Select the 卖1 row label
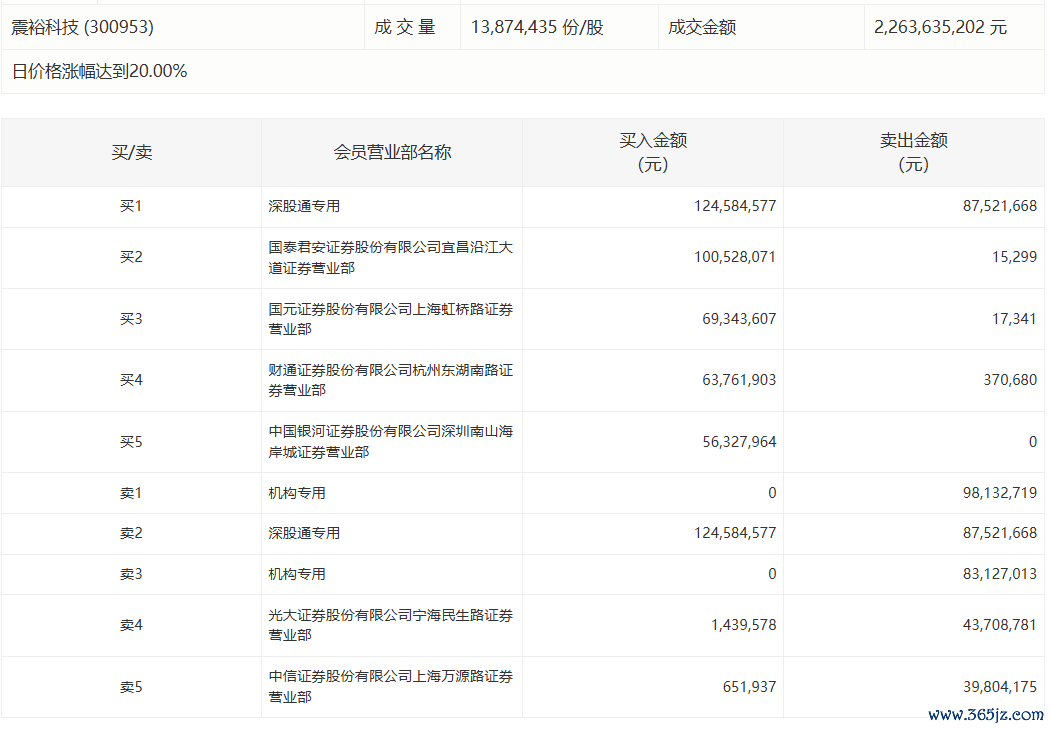This screenshot has width=1051, height=730. (131, 493)
